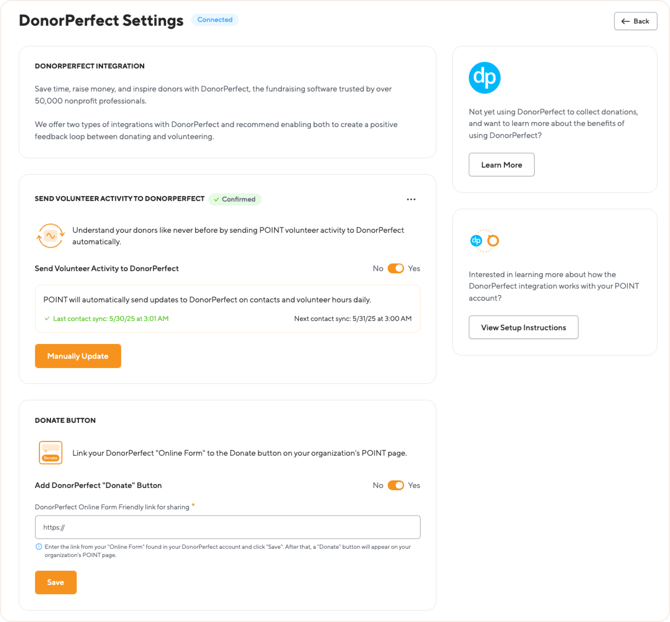Click the Learn More button

pos(501,165)
